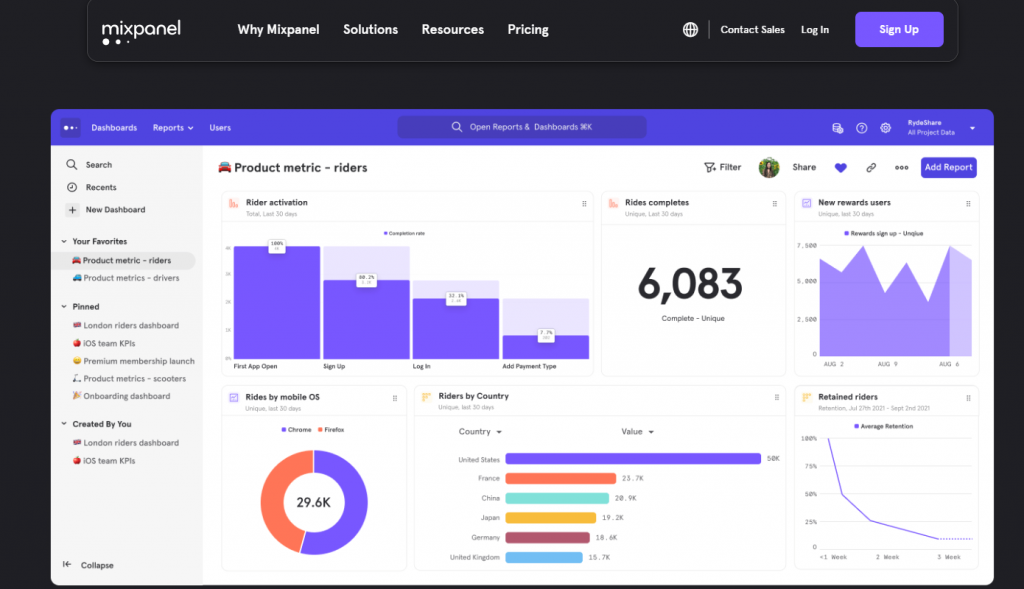Open the Country dropdown
Viewport: 1024px width, 589px height.
(x=480, y=432)
